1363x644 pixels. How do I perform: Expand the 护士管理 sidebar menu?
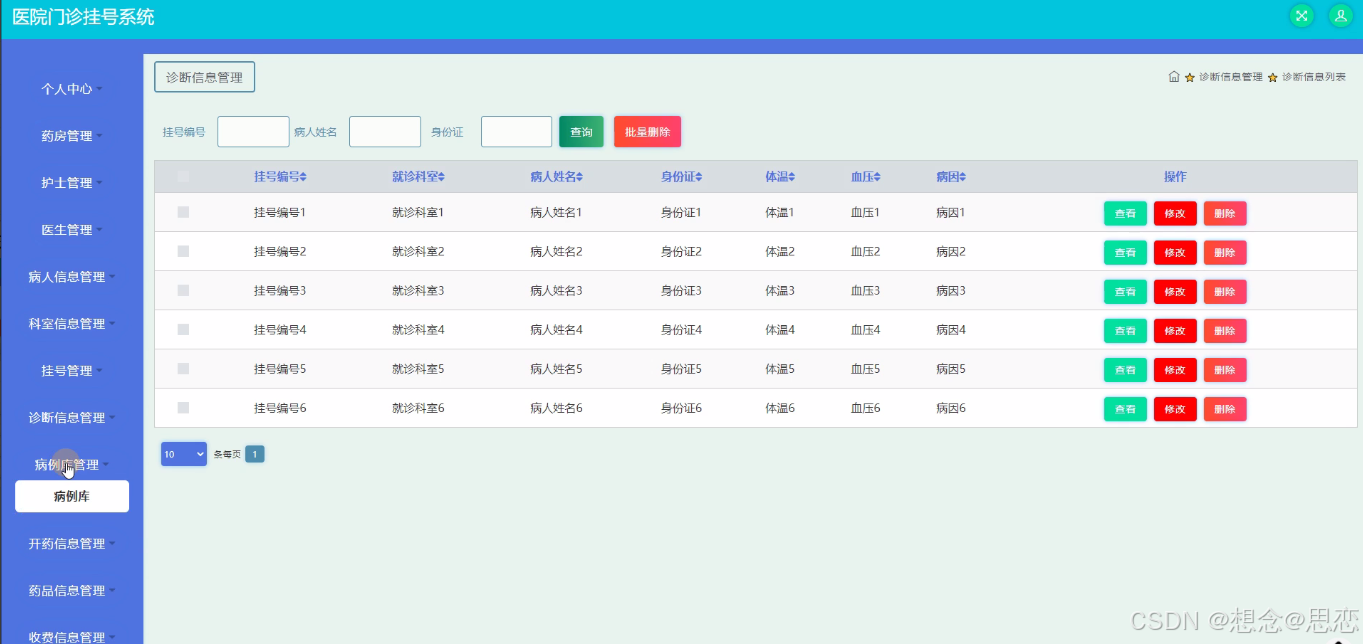tap(71, 183)
